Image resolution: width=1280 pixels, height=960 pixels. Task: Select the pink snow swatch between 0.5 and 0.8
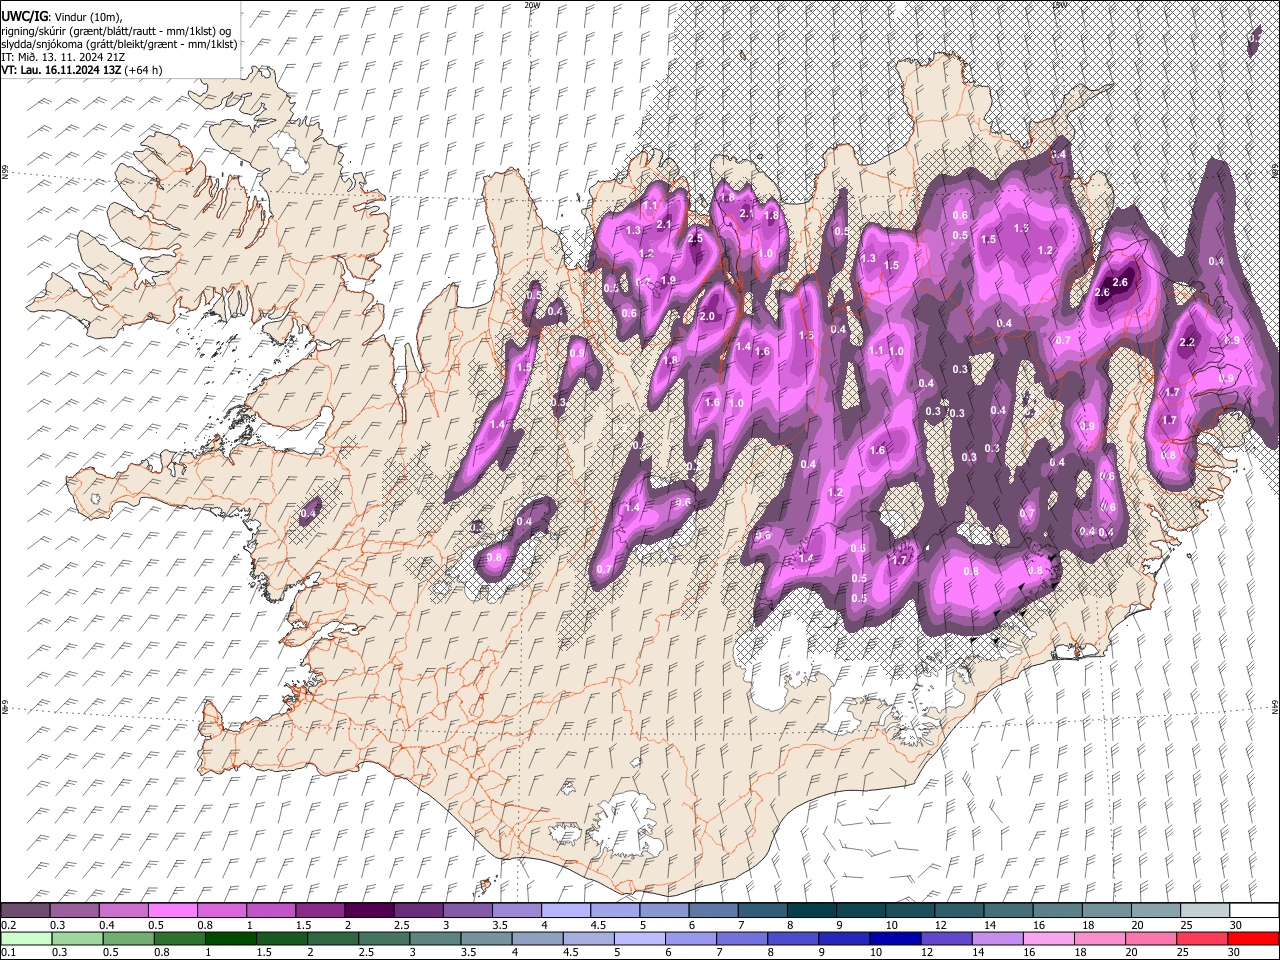[172, 910]
